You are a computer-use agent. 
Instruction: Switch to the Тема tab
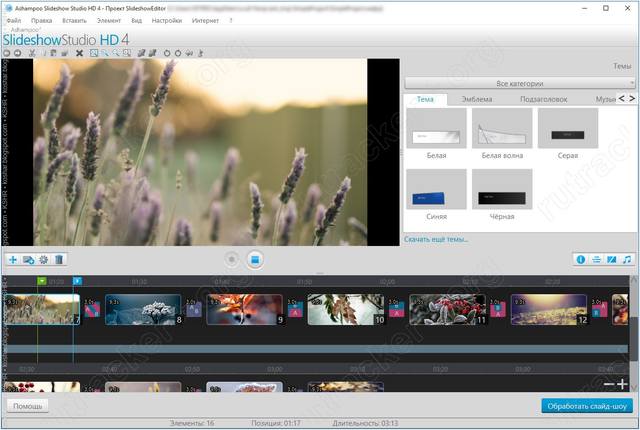(x=425, y=99)
